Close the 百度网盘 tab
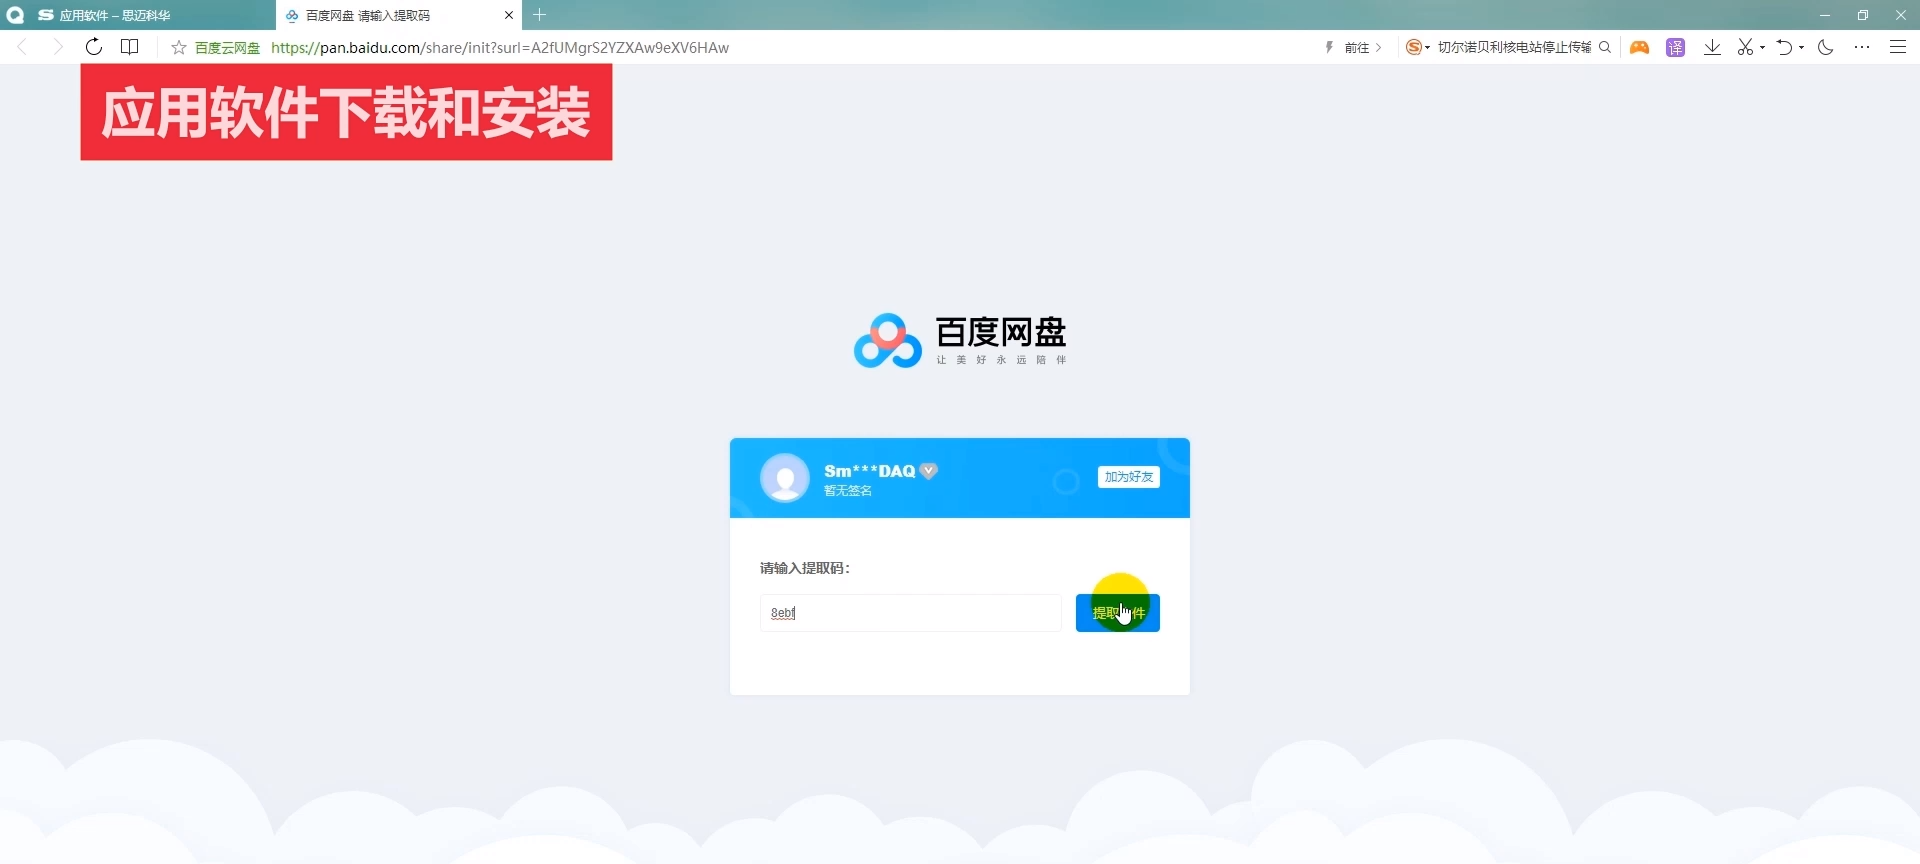 [509, 15]
